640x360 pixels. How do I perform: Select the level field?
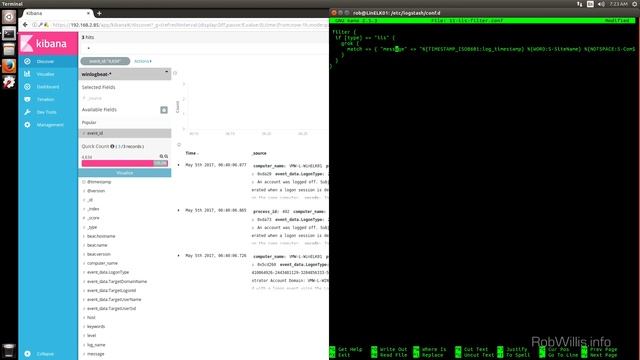pyautogui.click(x=91, y=336)
